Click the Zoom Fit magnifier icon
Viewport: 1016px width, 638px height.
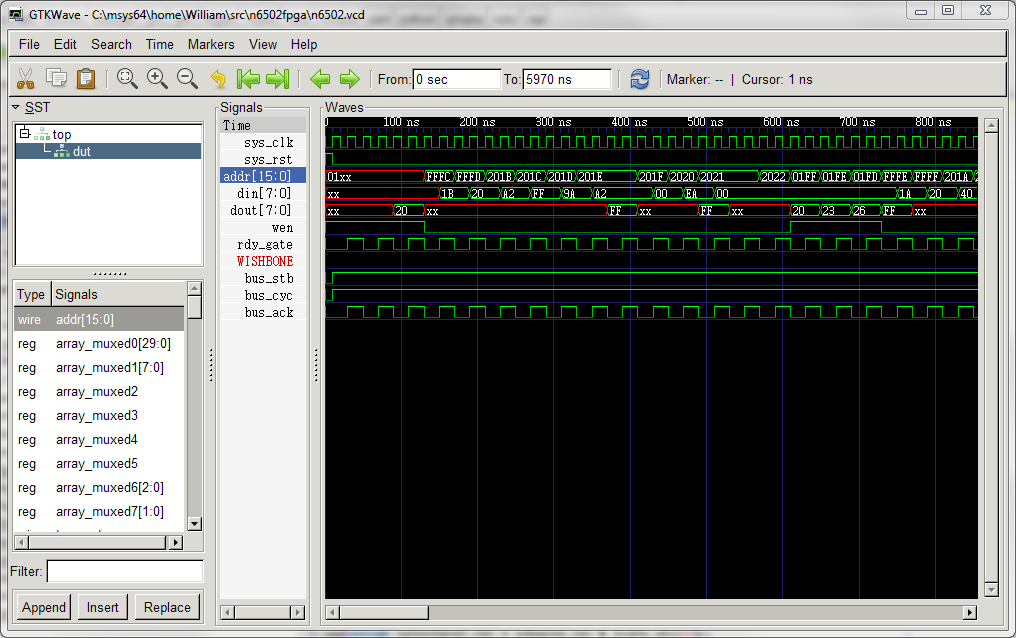pyautogui.click(x=127, y=79)
